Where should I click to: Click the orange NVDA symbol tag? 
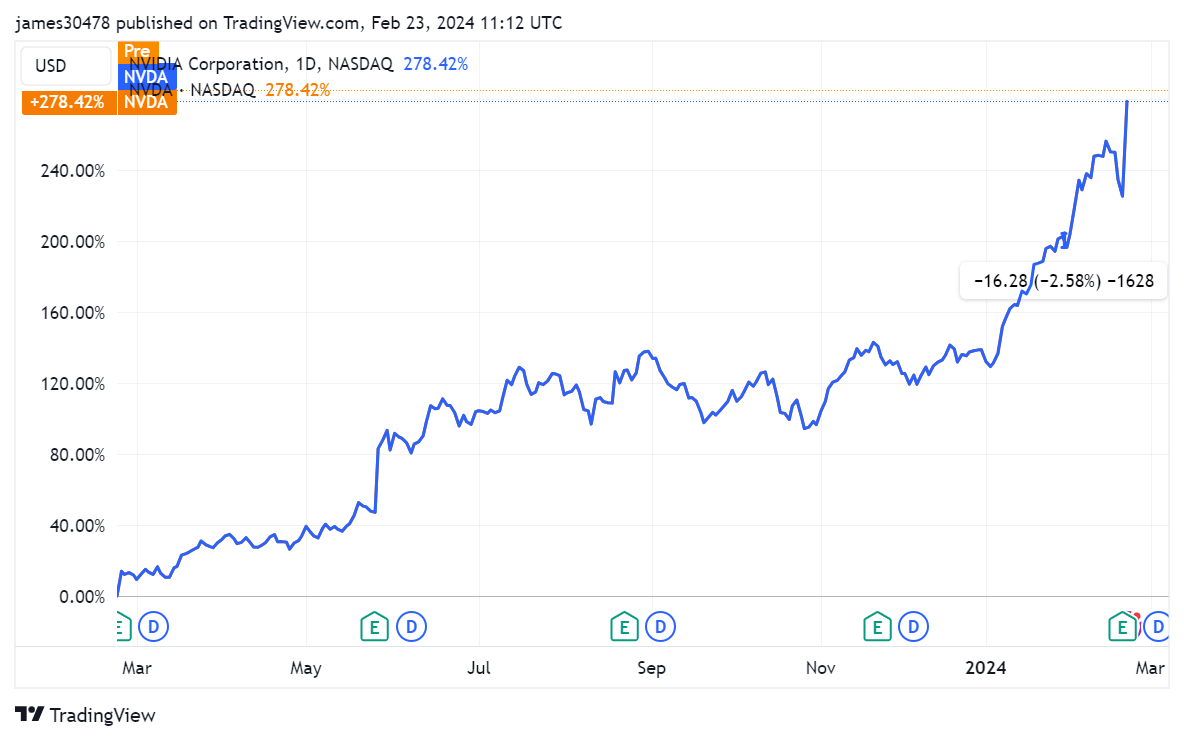146,102
